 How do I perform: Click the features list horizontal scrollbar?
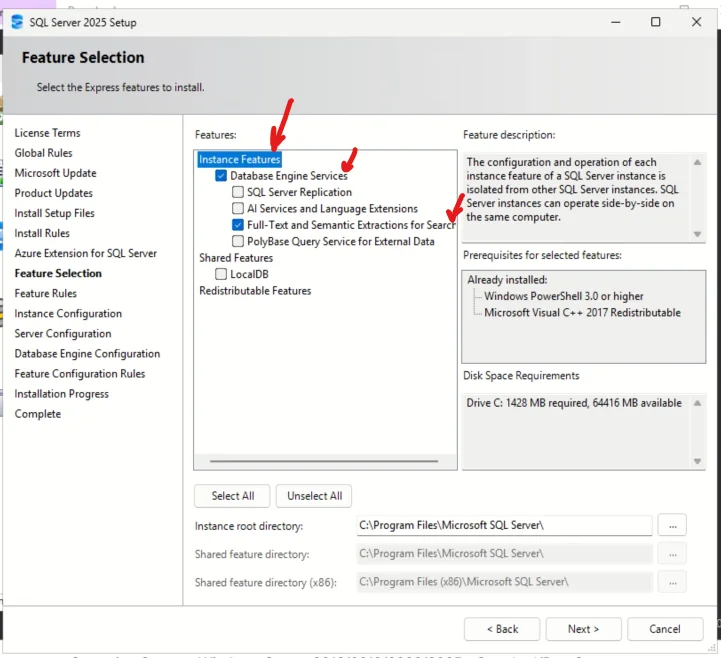(324, 461)
